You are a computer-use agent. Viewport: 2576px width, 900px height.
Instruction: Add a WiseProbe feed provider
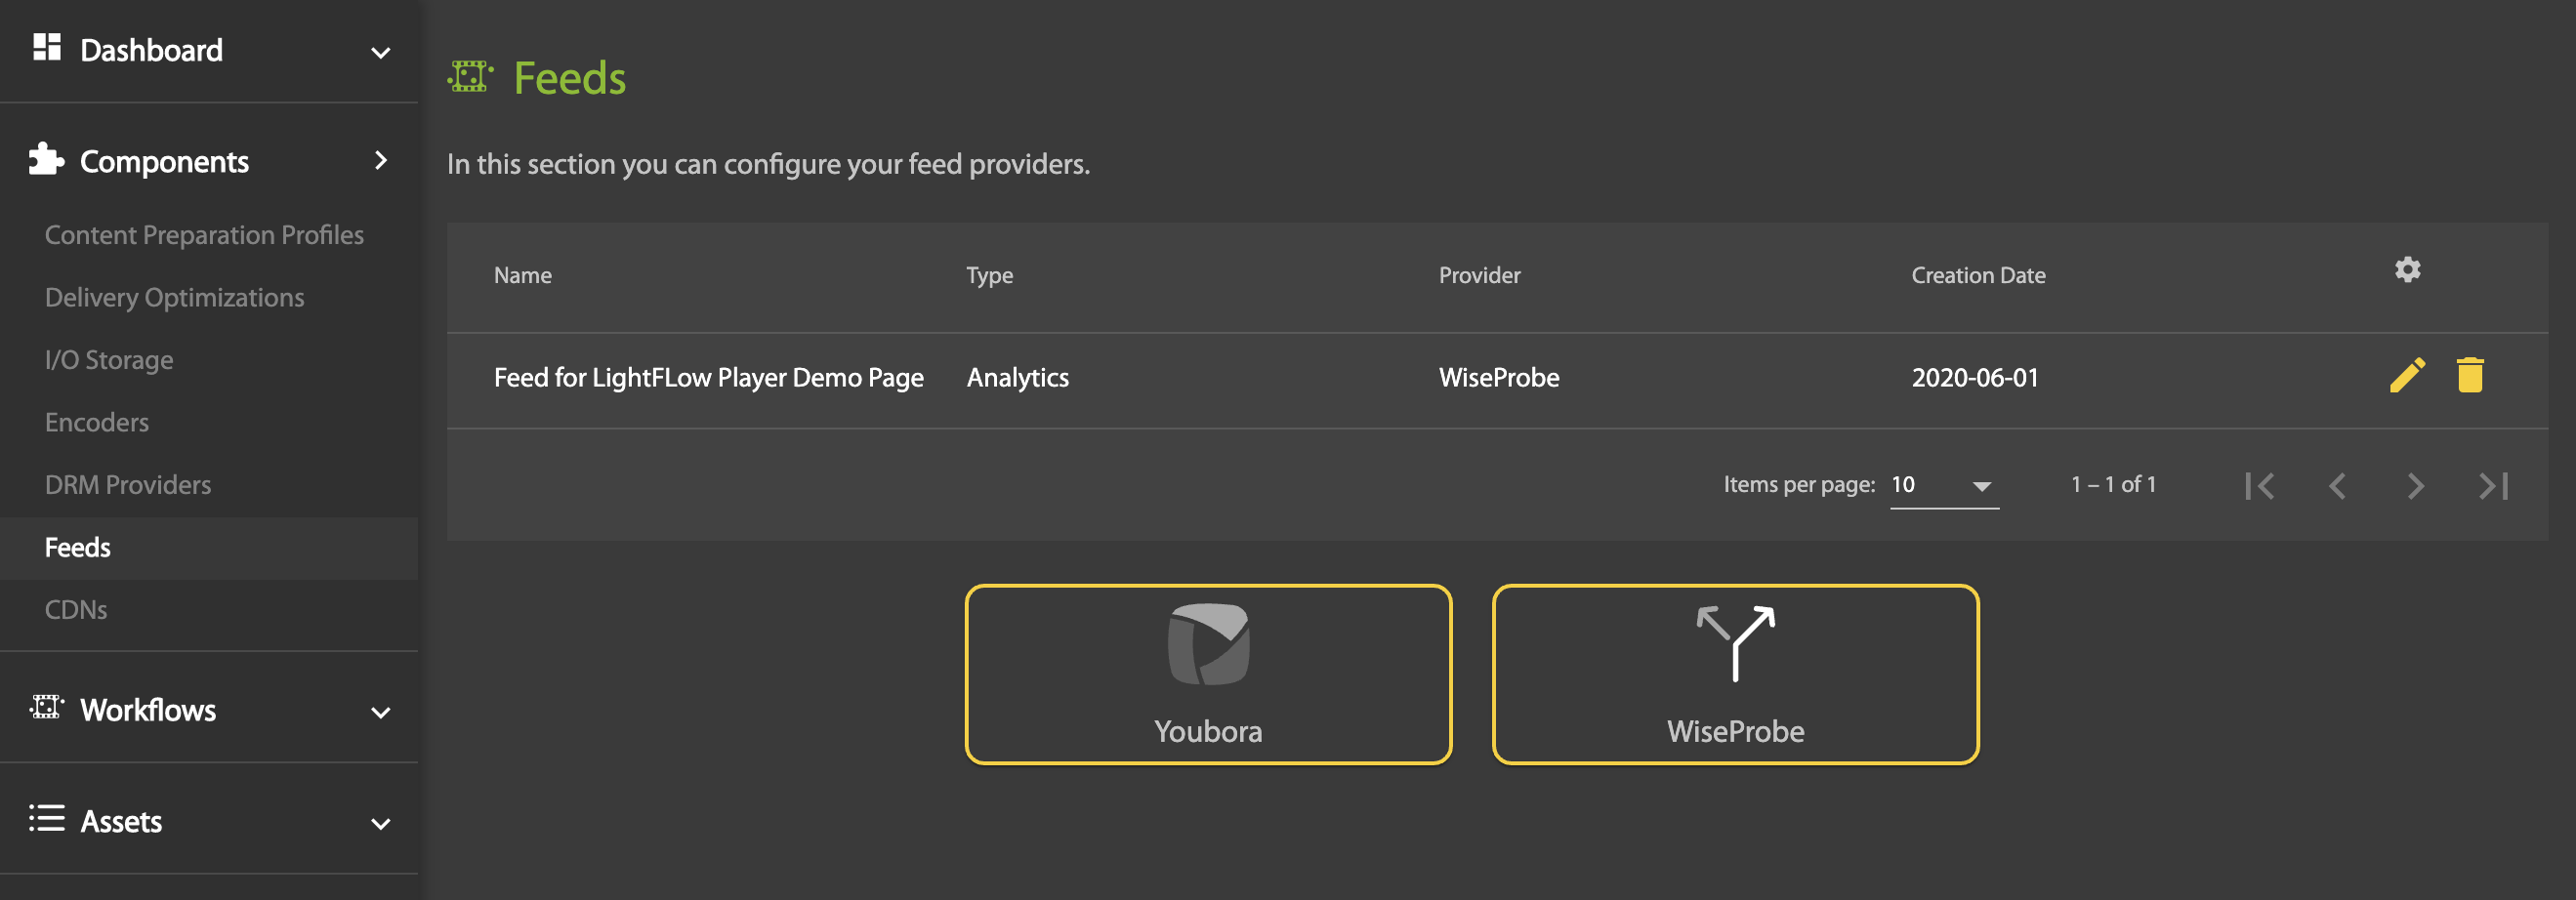coord(1734,674)
